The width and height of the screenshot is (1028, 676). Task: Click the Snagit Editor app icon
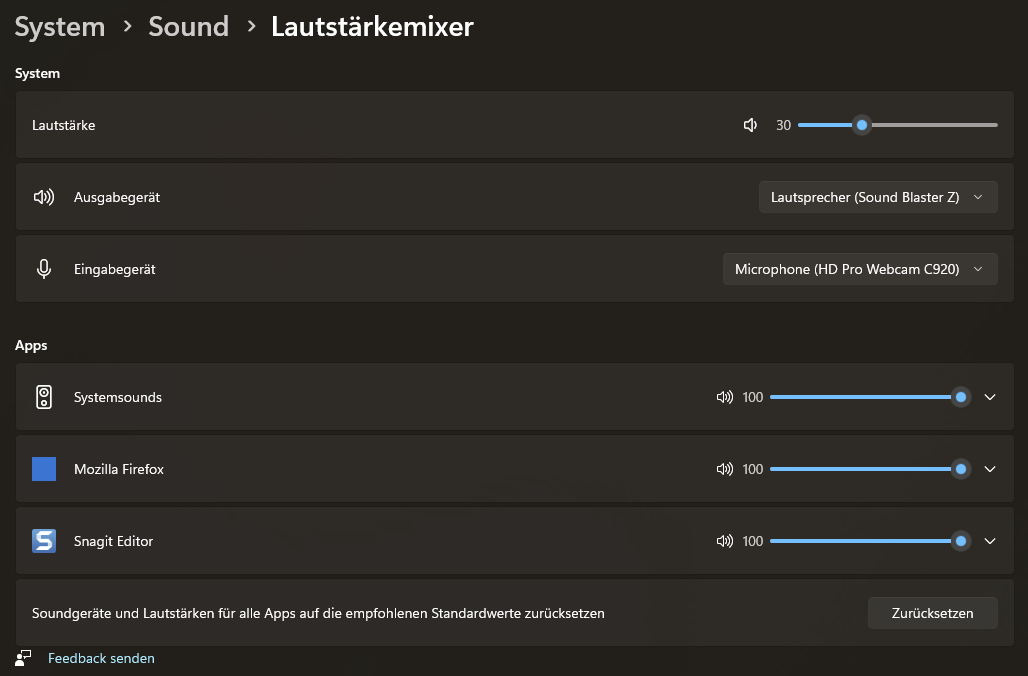[44, 541]
